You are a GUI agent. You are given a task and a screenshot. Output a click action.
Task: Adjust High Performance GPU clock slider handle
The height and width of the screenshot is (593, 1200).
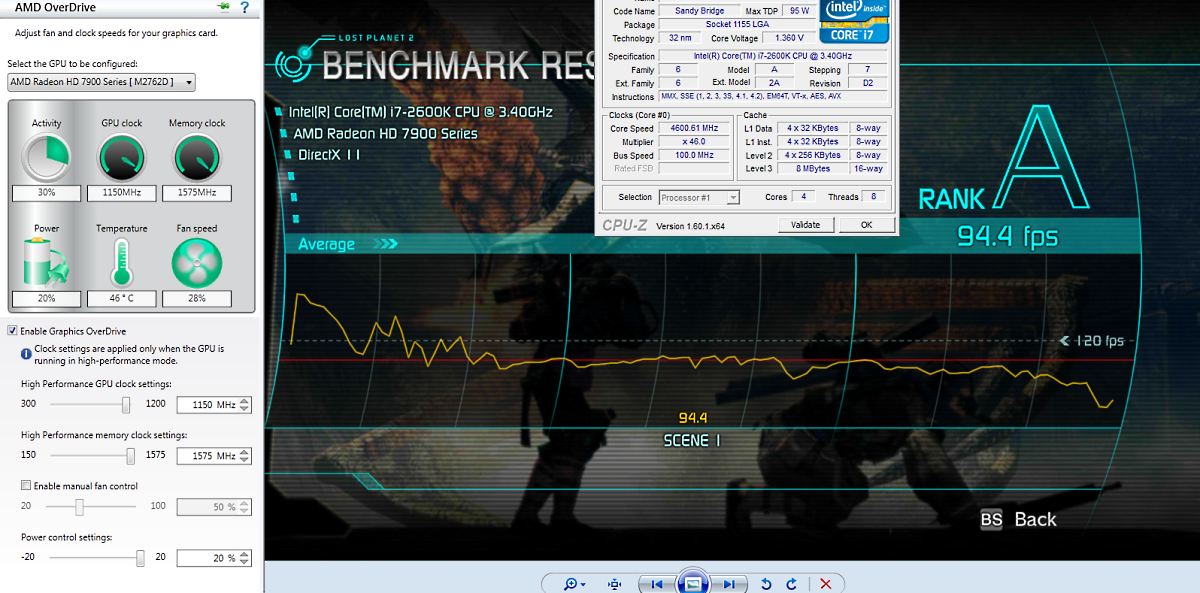point(126,404)
